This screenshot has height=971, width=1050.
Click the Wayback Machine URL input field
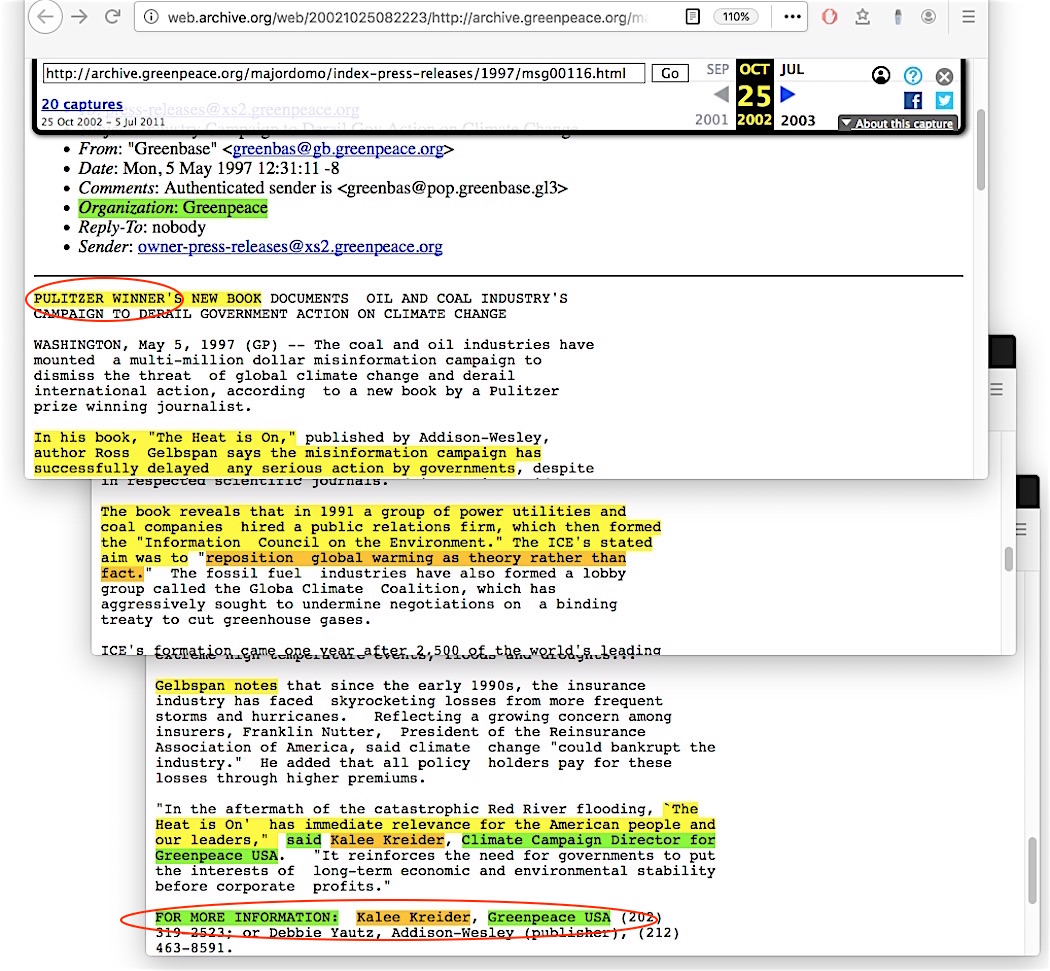343,73
